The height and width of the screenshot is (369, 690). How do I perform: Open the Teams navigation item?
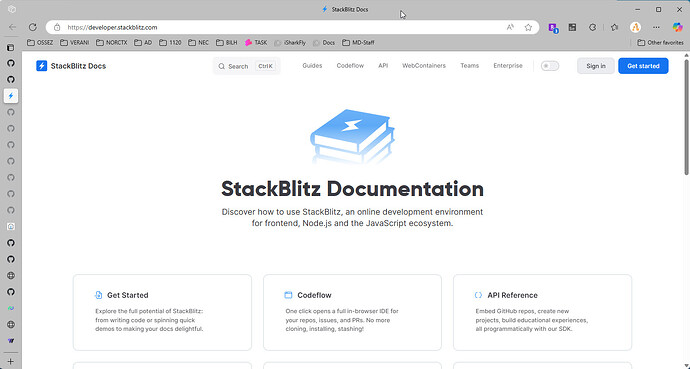tap(470, 66)
